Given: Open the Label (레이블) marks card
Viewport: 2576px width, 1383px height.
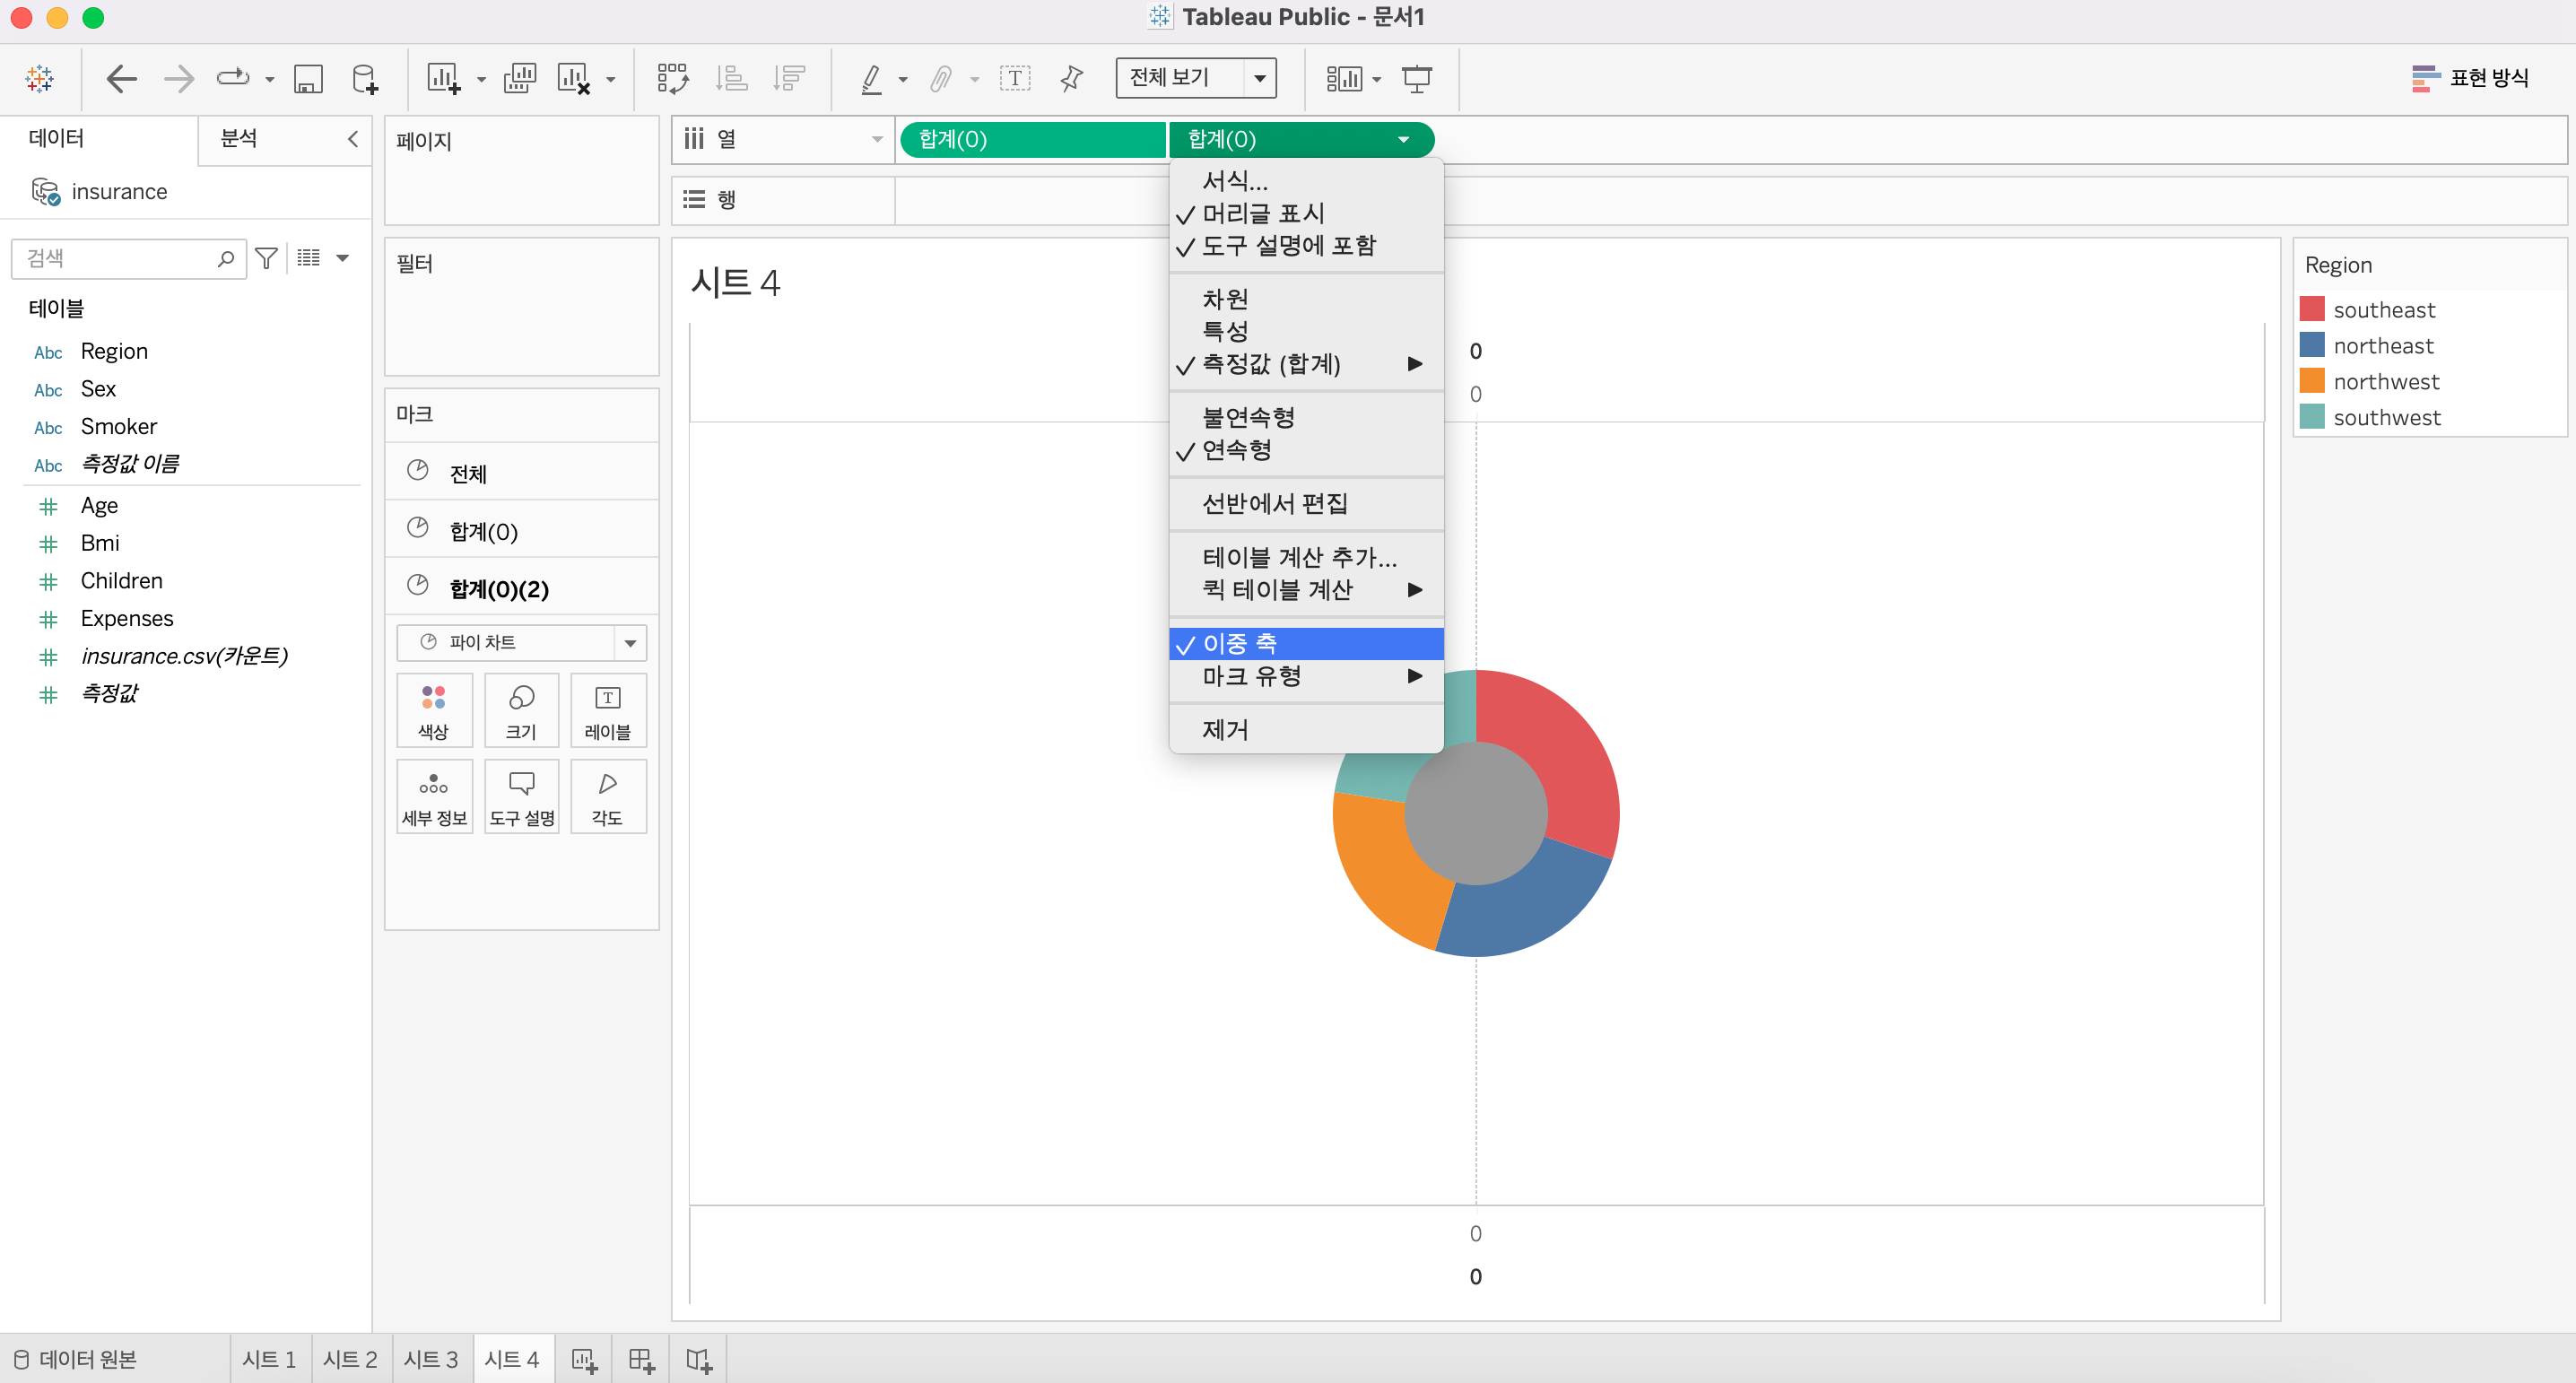Looking at the screenshot, I should coord(607,710).
